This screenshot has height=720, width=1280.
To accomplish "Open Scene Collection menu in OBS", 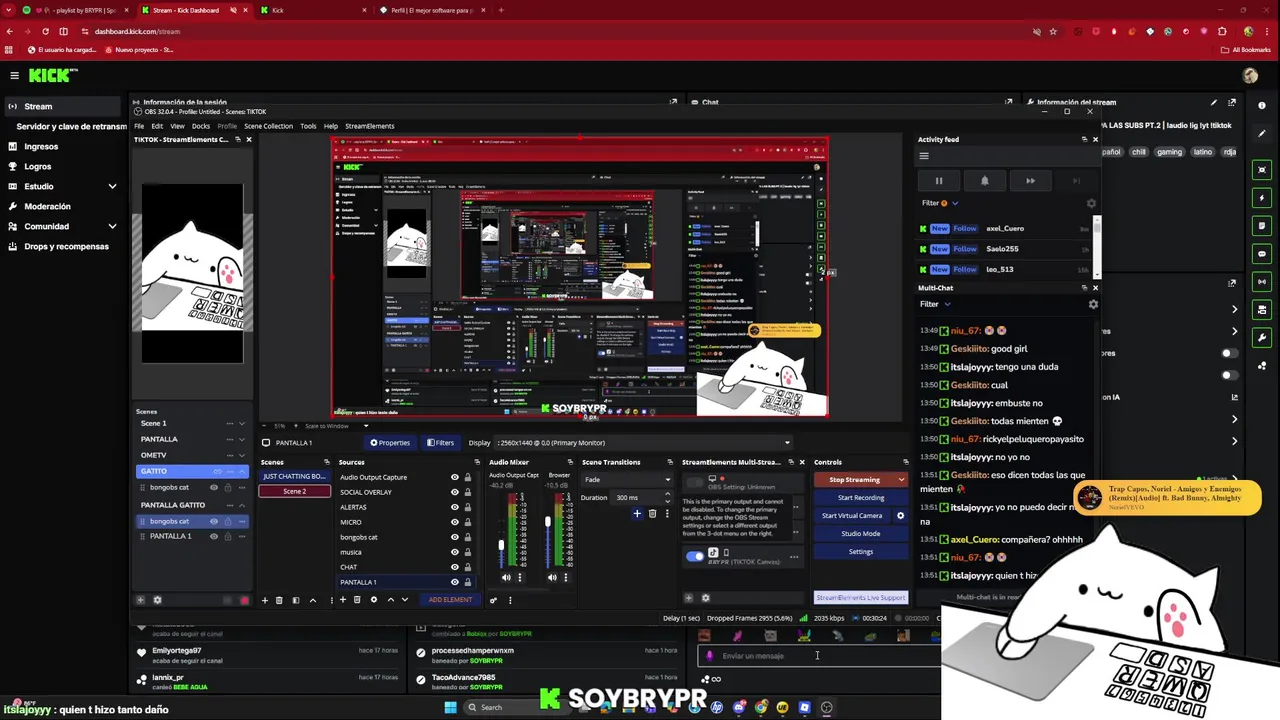I will tap(268, 126).
